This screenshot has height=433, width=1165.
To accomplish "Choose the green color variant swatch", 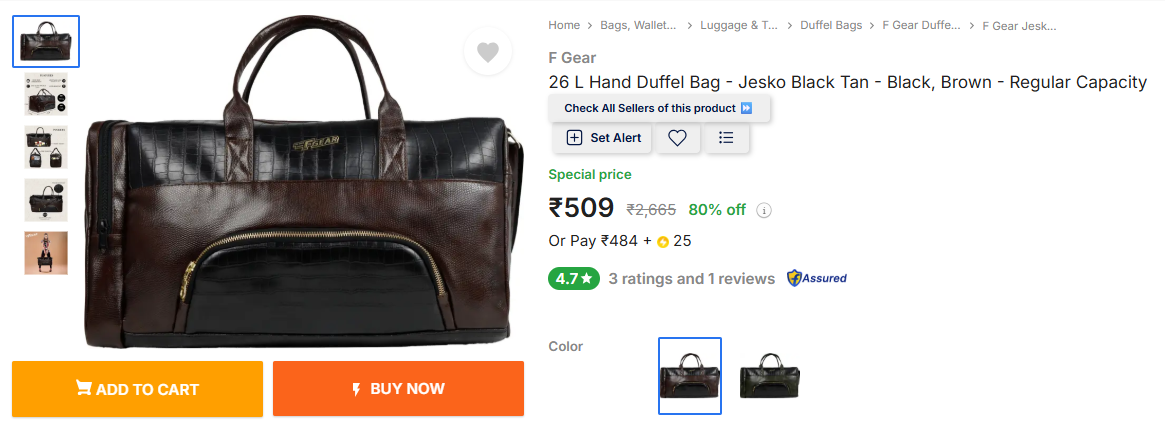I will coord(770,376).
